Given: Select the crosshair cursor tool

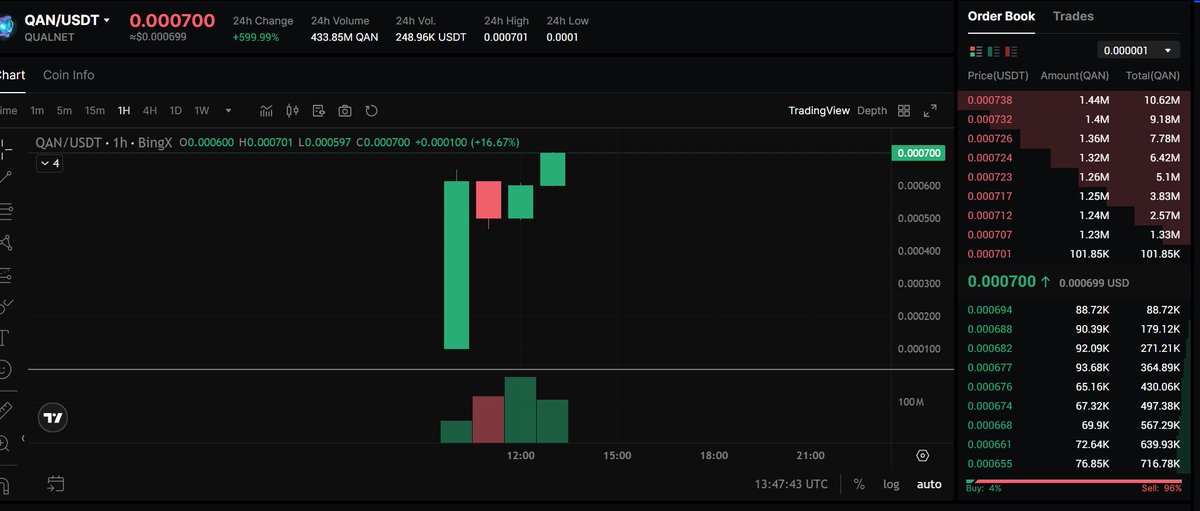Looking at the screenshot, I should (5, 147).
